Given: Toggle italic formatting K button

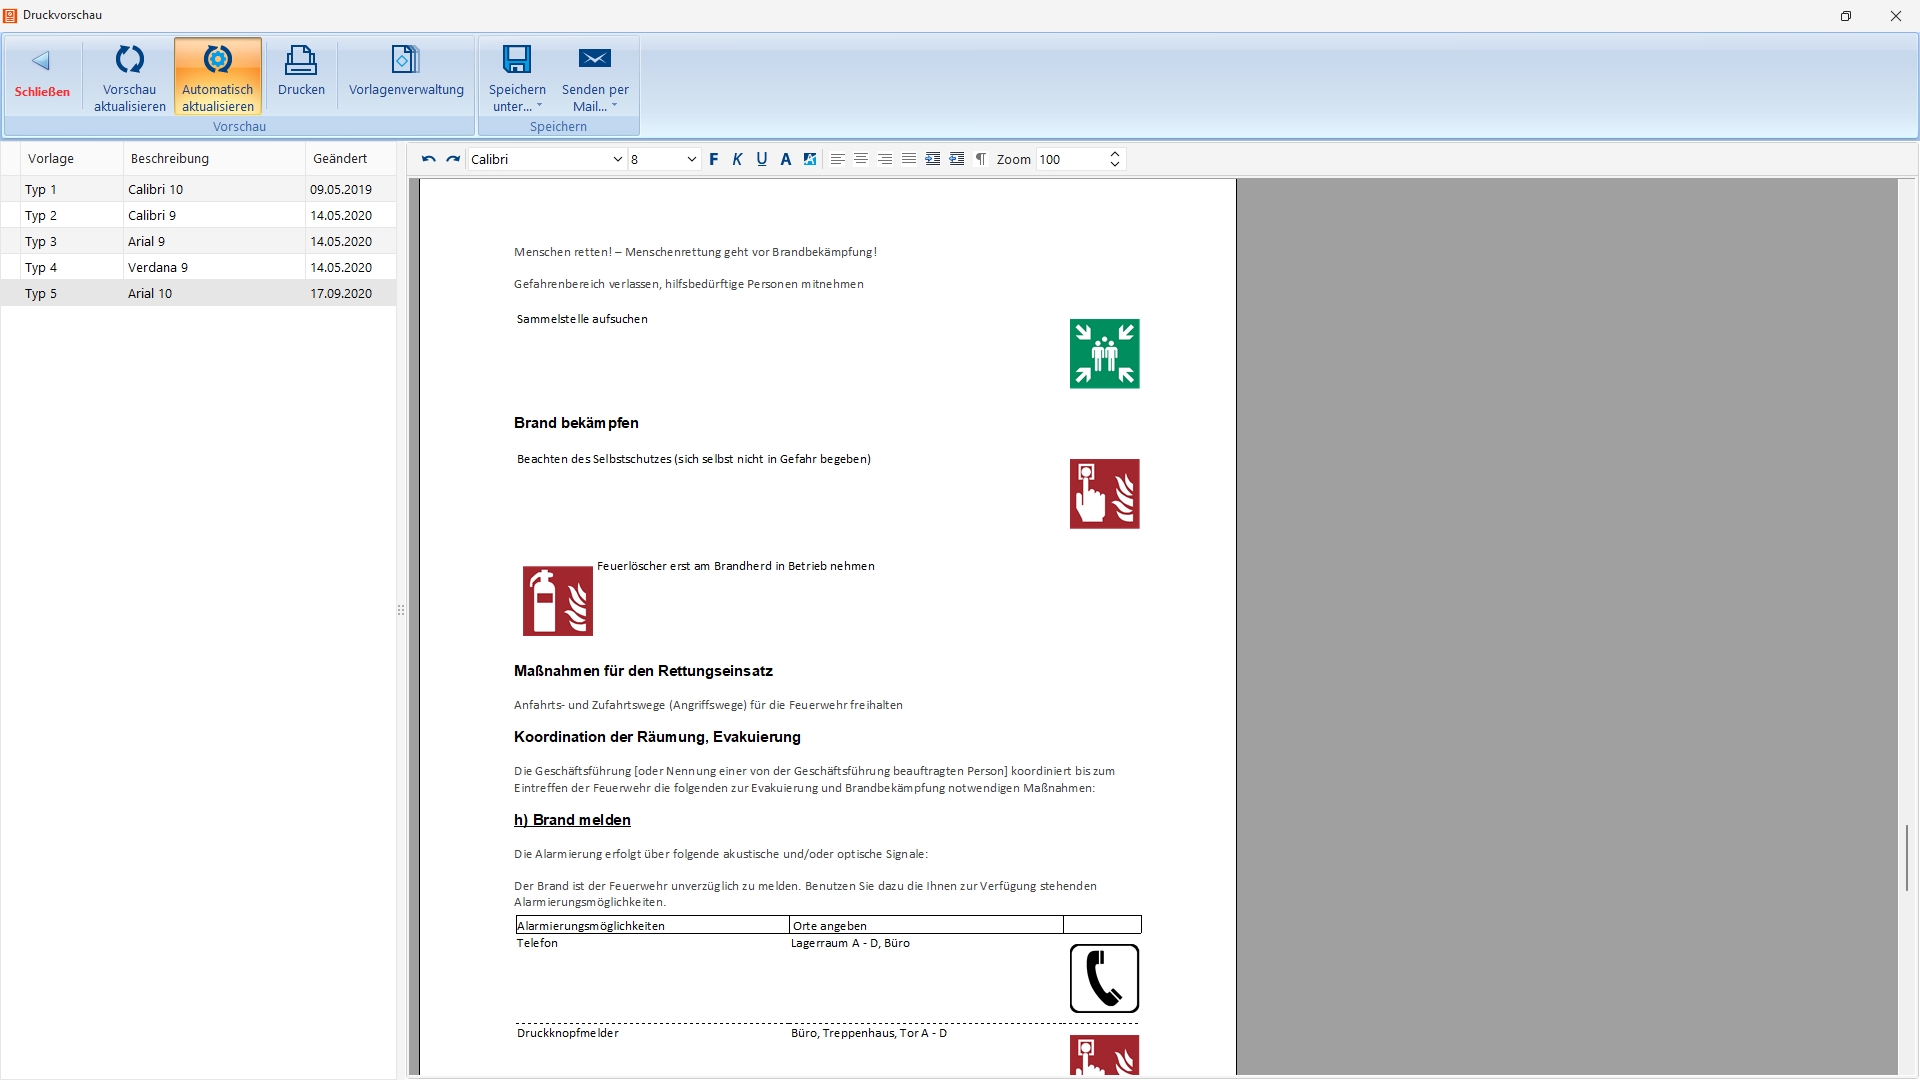Looking at the screenshot, I should (738, 159).
